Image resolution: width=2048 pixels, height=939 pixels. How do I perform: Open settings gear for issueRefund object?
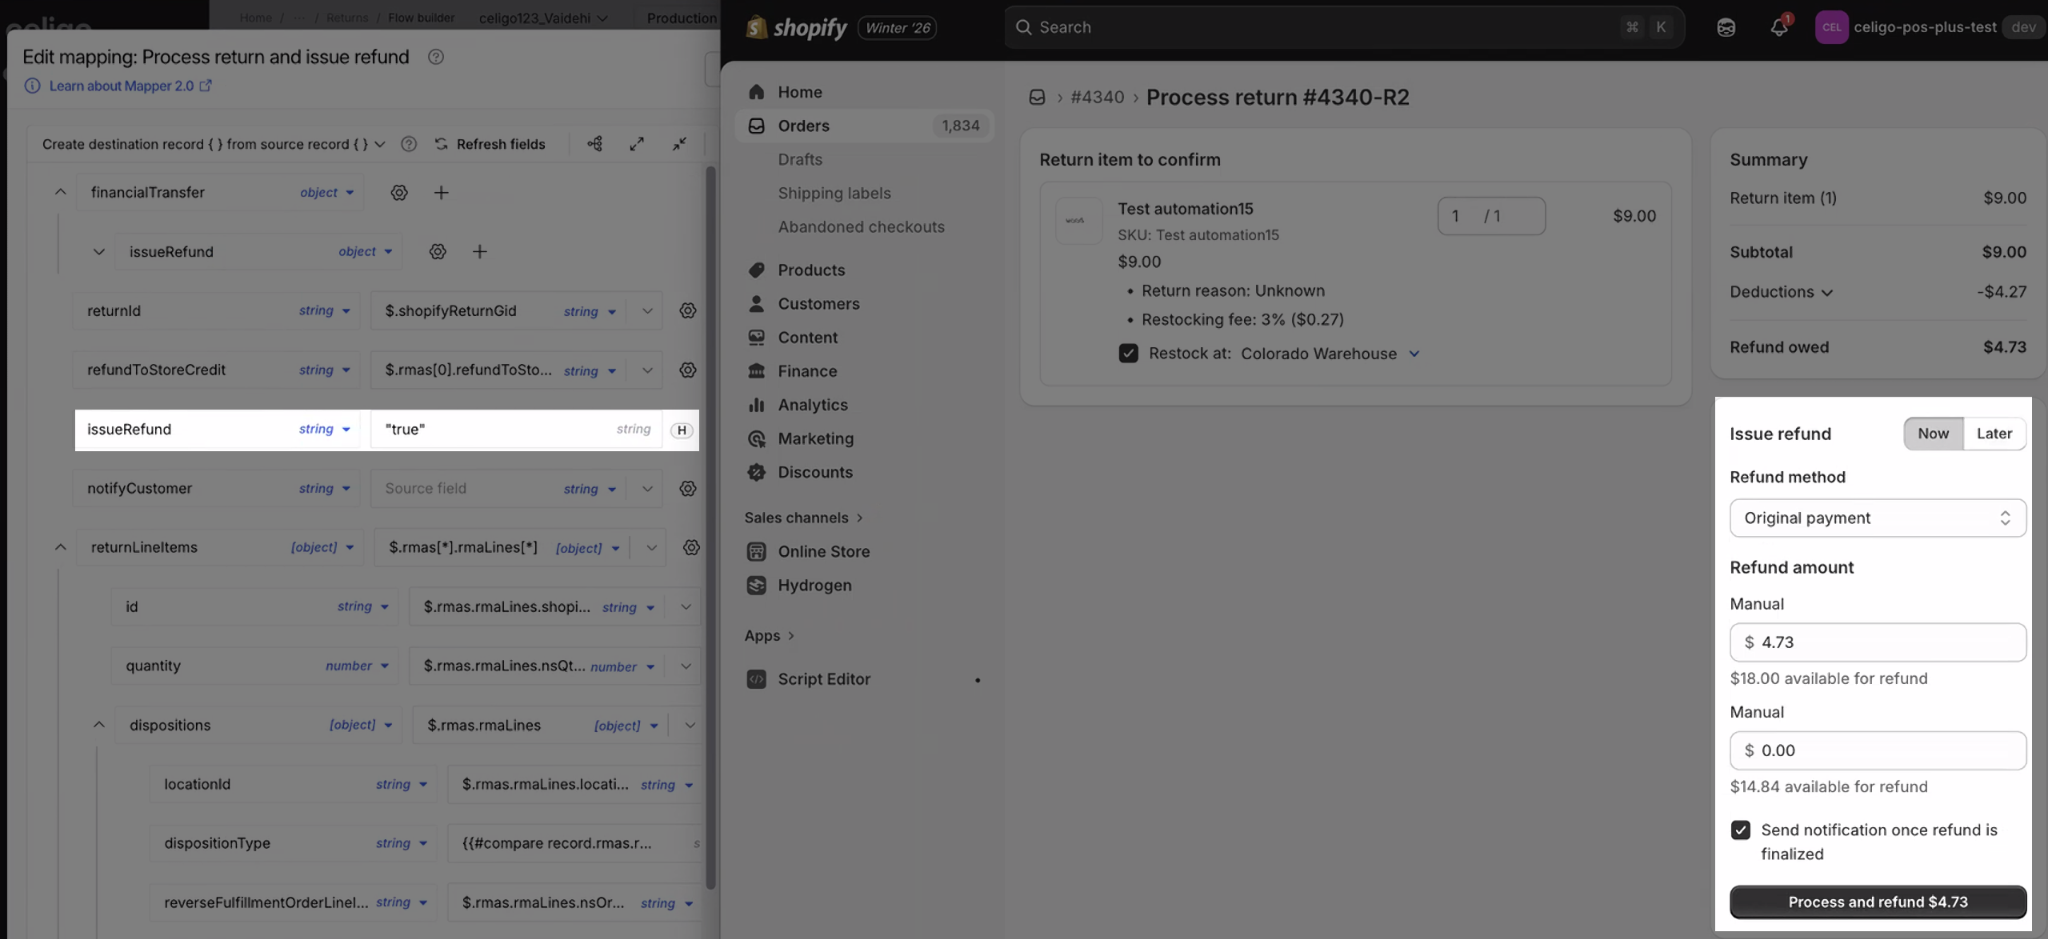(x=438, y=252)
